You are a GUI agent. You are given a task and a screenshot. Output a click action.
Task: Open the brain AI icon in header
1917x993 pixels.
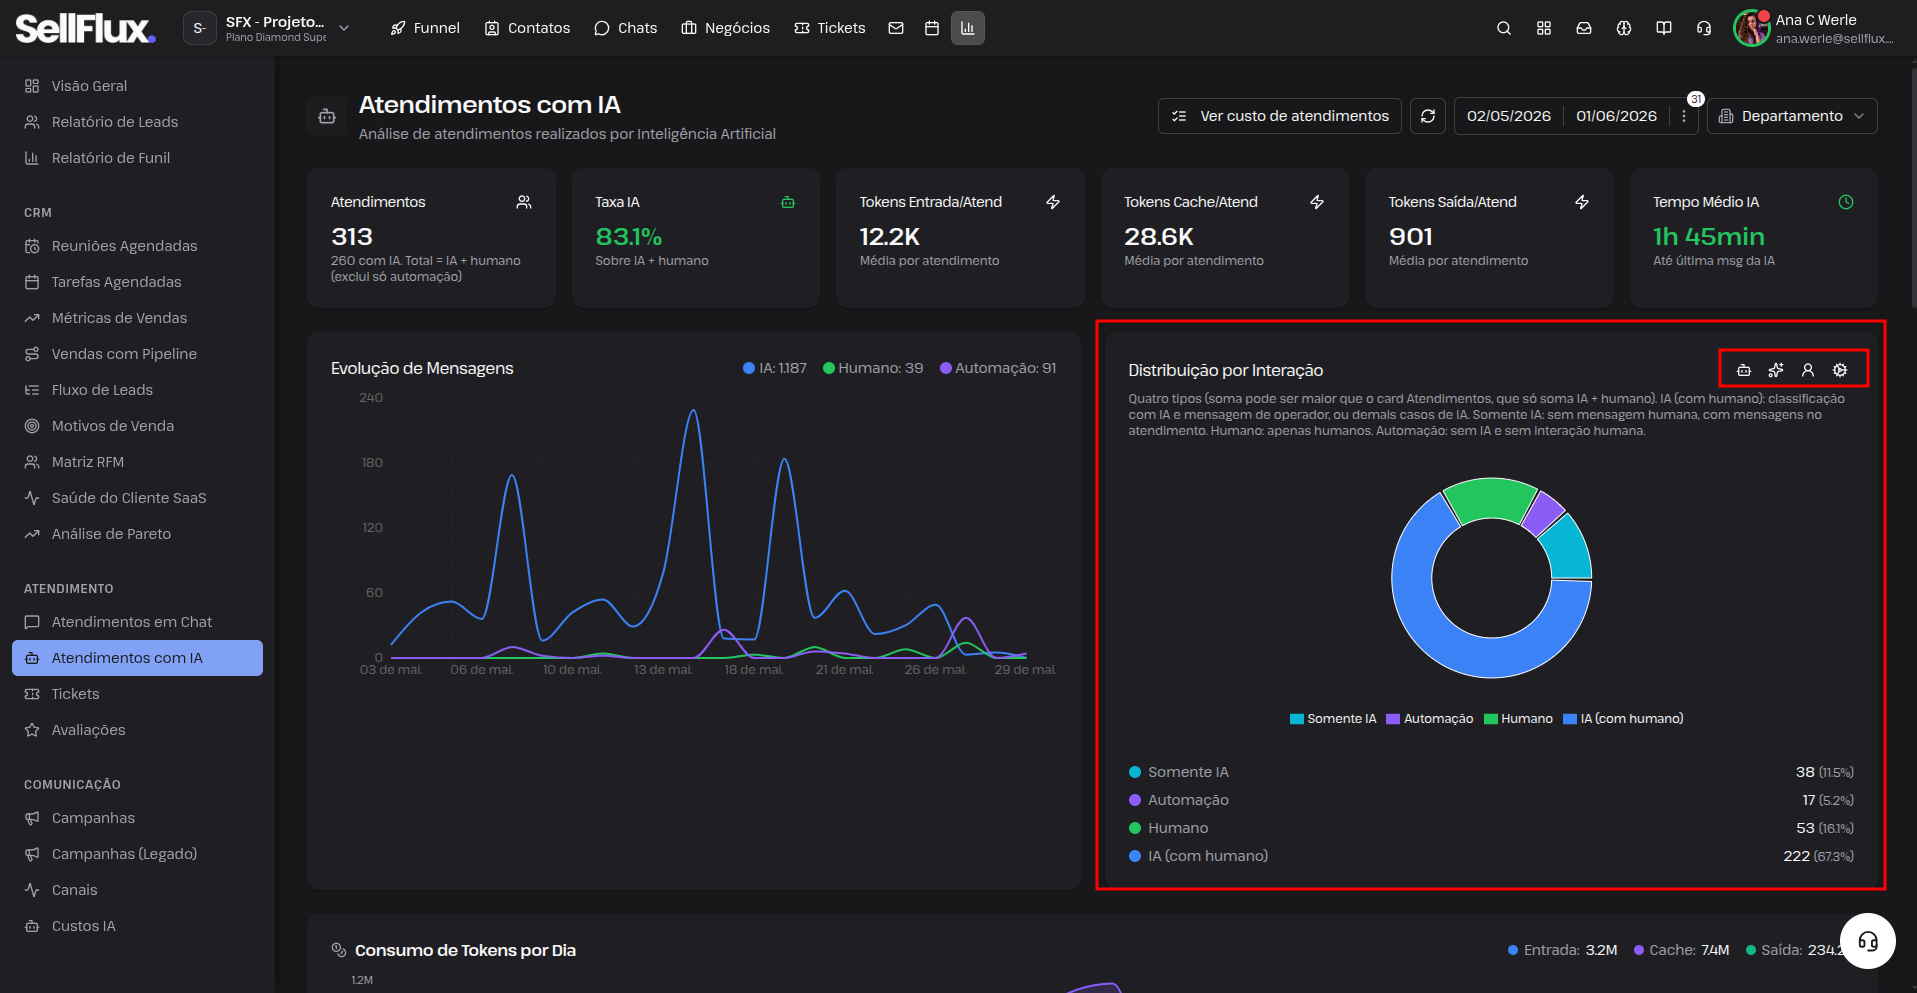point(1624,28)
